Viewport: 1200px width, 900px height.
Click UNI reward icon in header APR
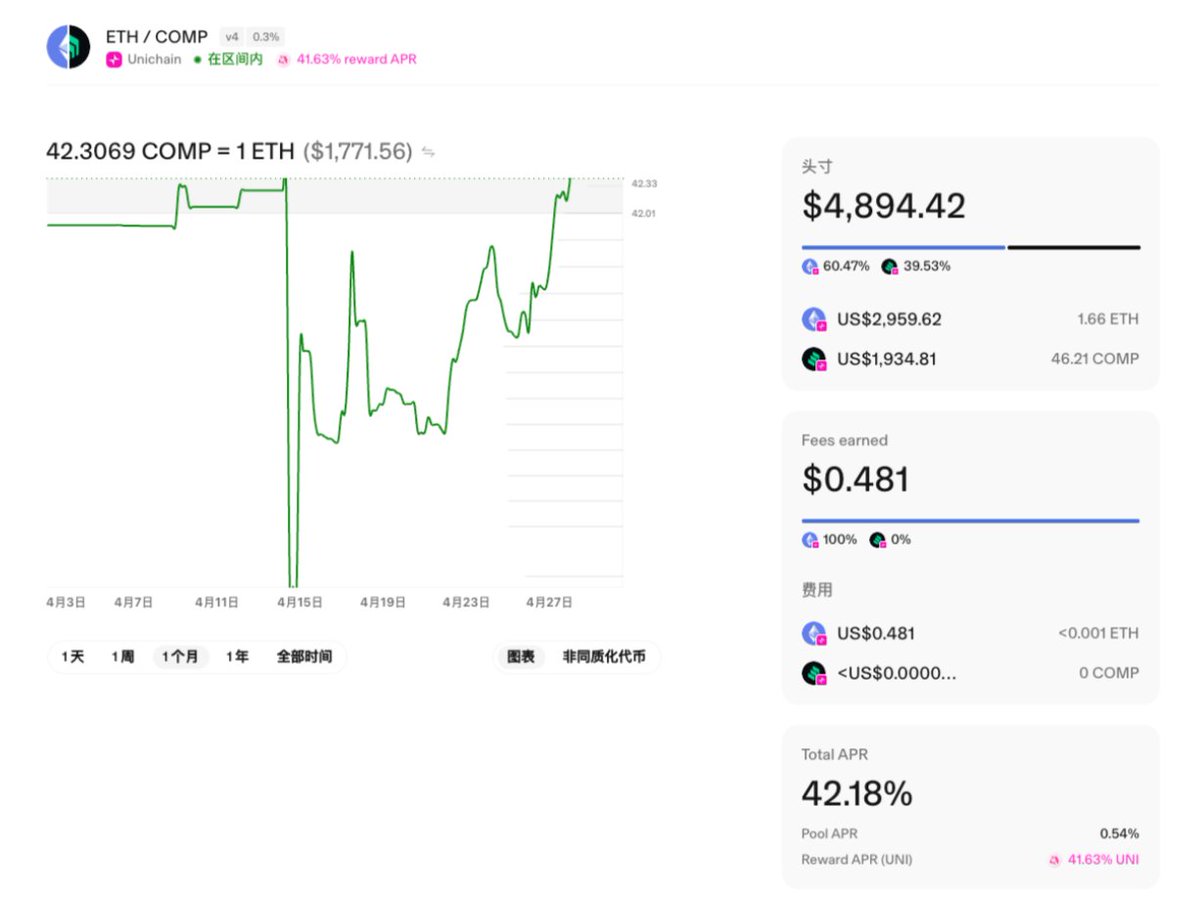click(283, 60)
